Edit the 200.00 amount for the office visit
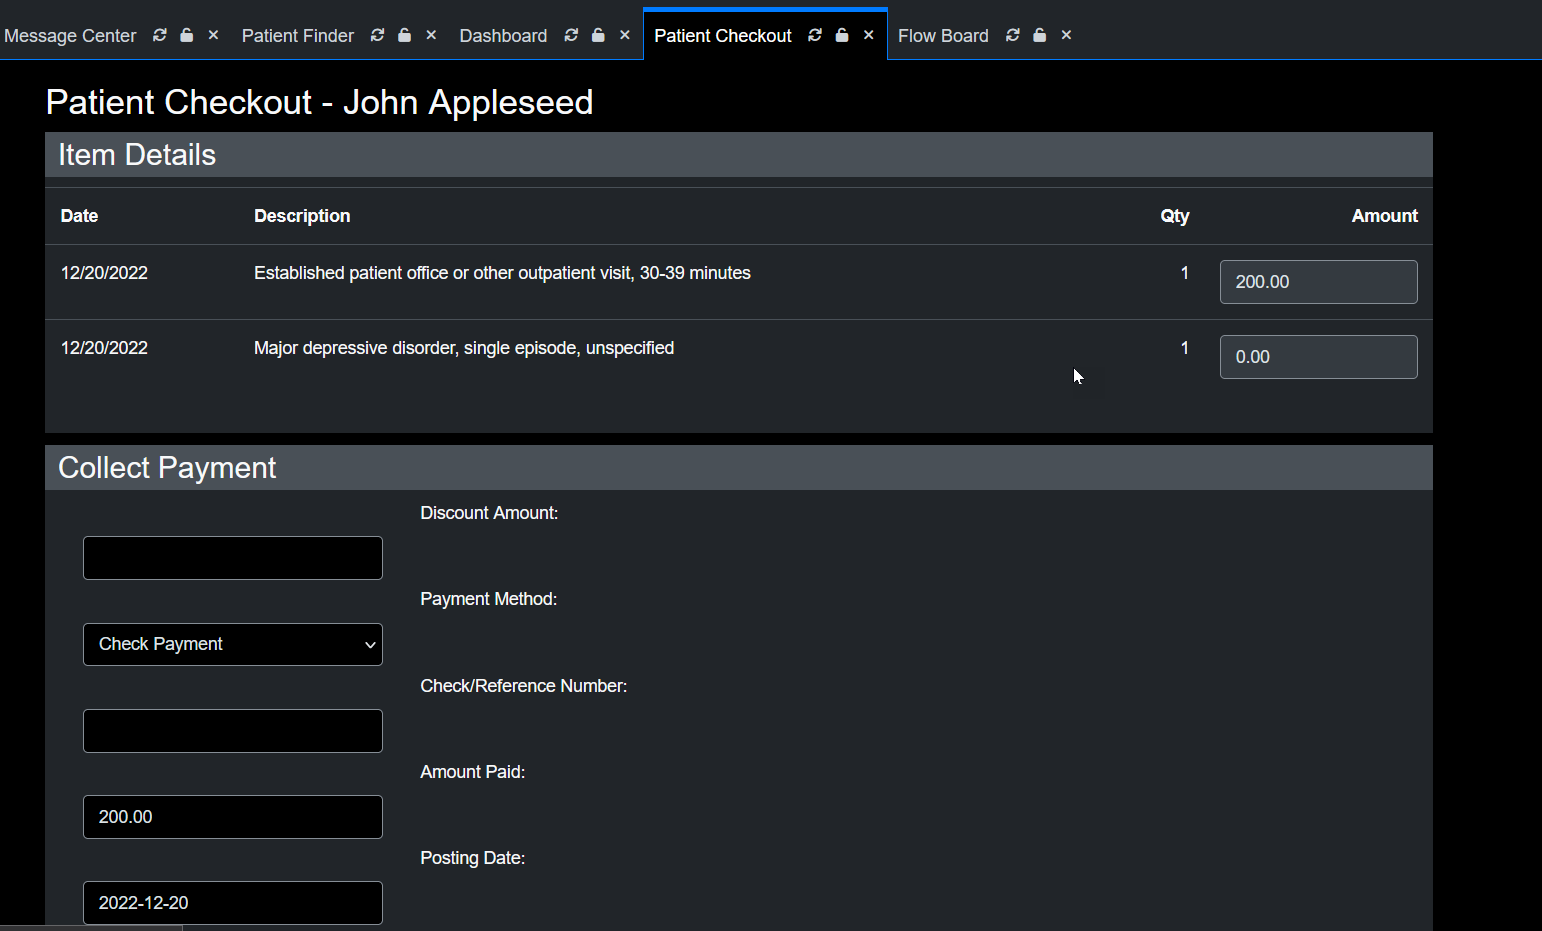The width and height of the screenshot is (1542, 931). coord(1318,281)
